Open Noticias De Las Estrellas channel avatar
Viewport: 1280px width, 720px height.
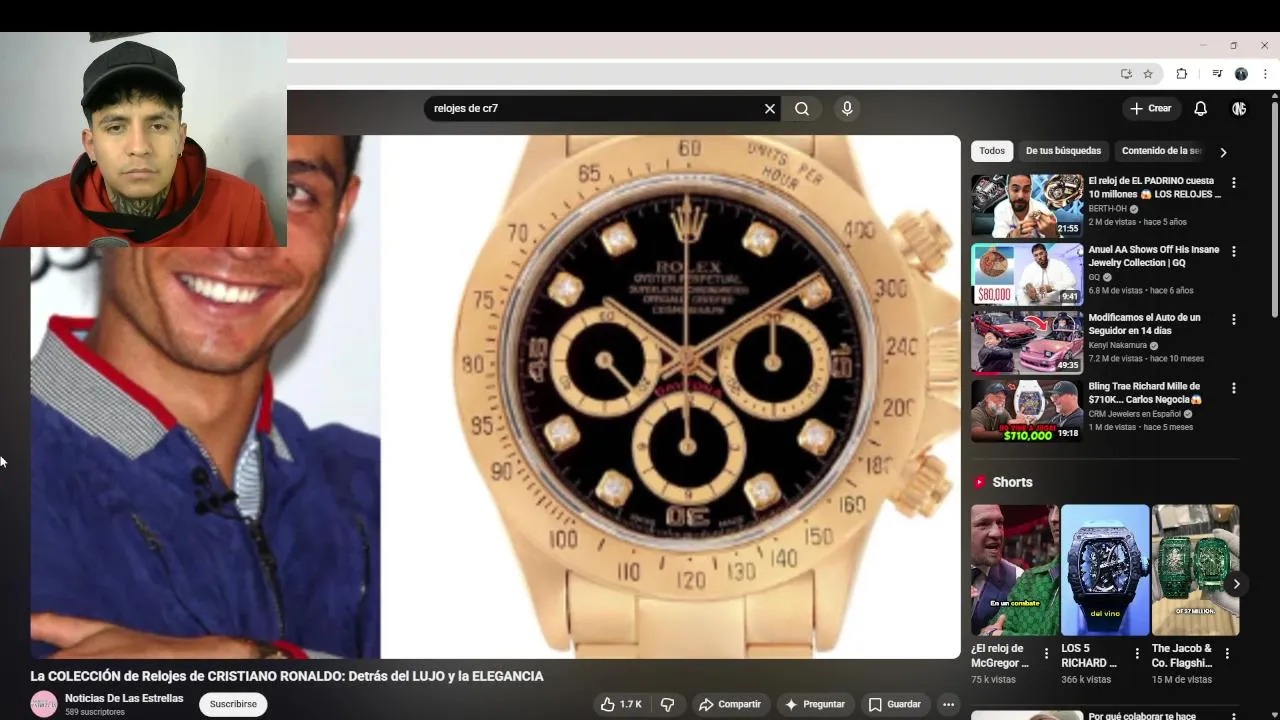[x=44, y=704]
